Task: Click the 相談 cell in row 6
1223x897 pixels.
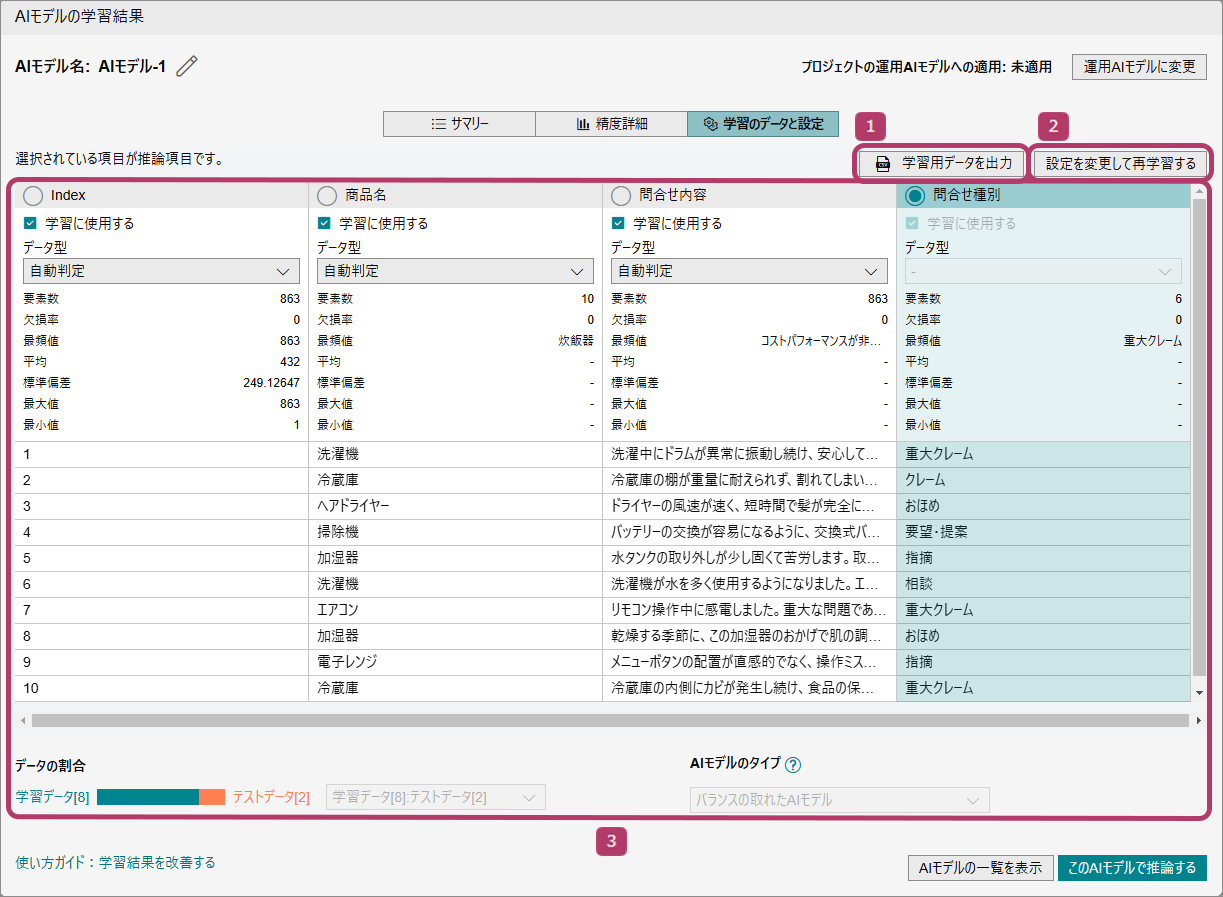Action: (x=1044, y=584)
